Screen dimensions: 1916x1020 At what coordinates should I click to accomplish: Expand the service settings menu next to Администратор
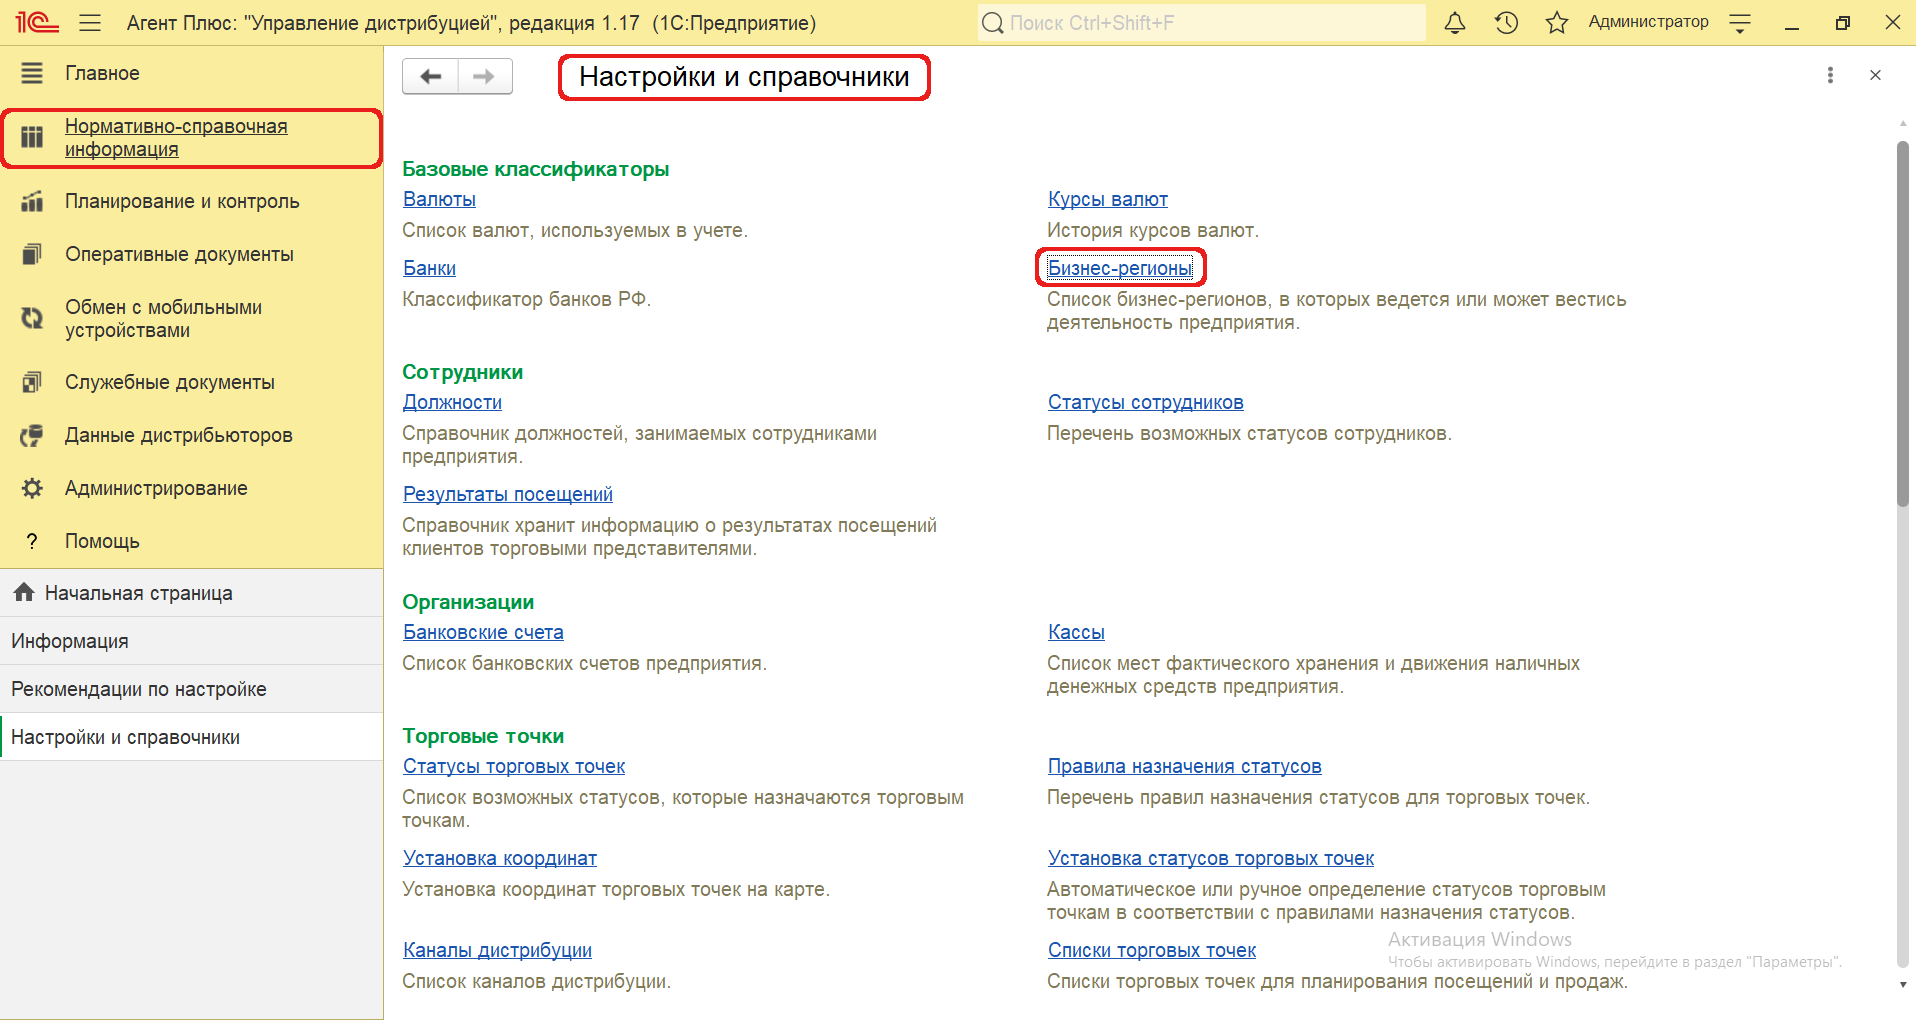tap(1740, 23)
